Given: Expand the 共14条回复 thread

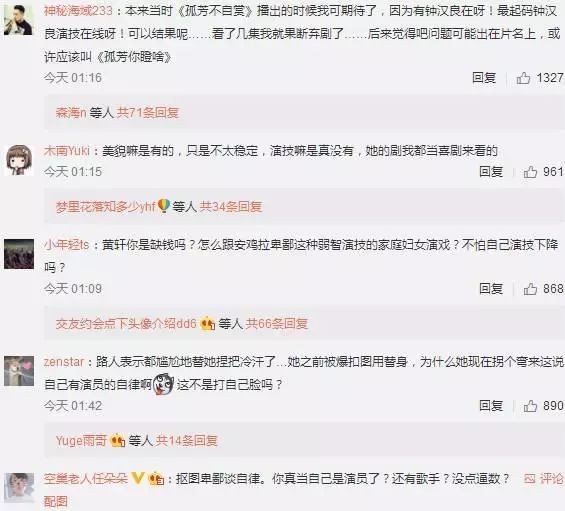Looking at the screenshot, I should [187, 441].
